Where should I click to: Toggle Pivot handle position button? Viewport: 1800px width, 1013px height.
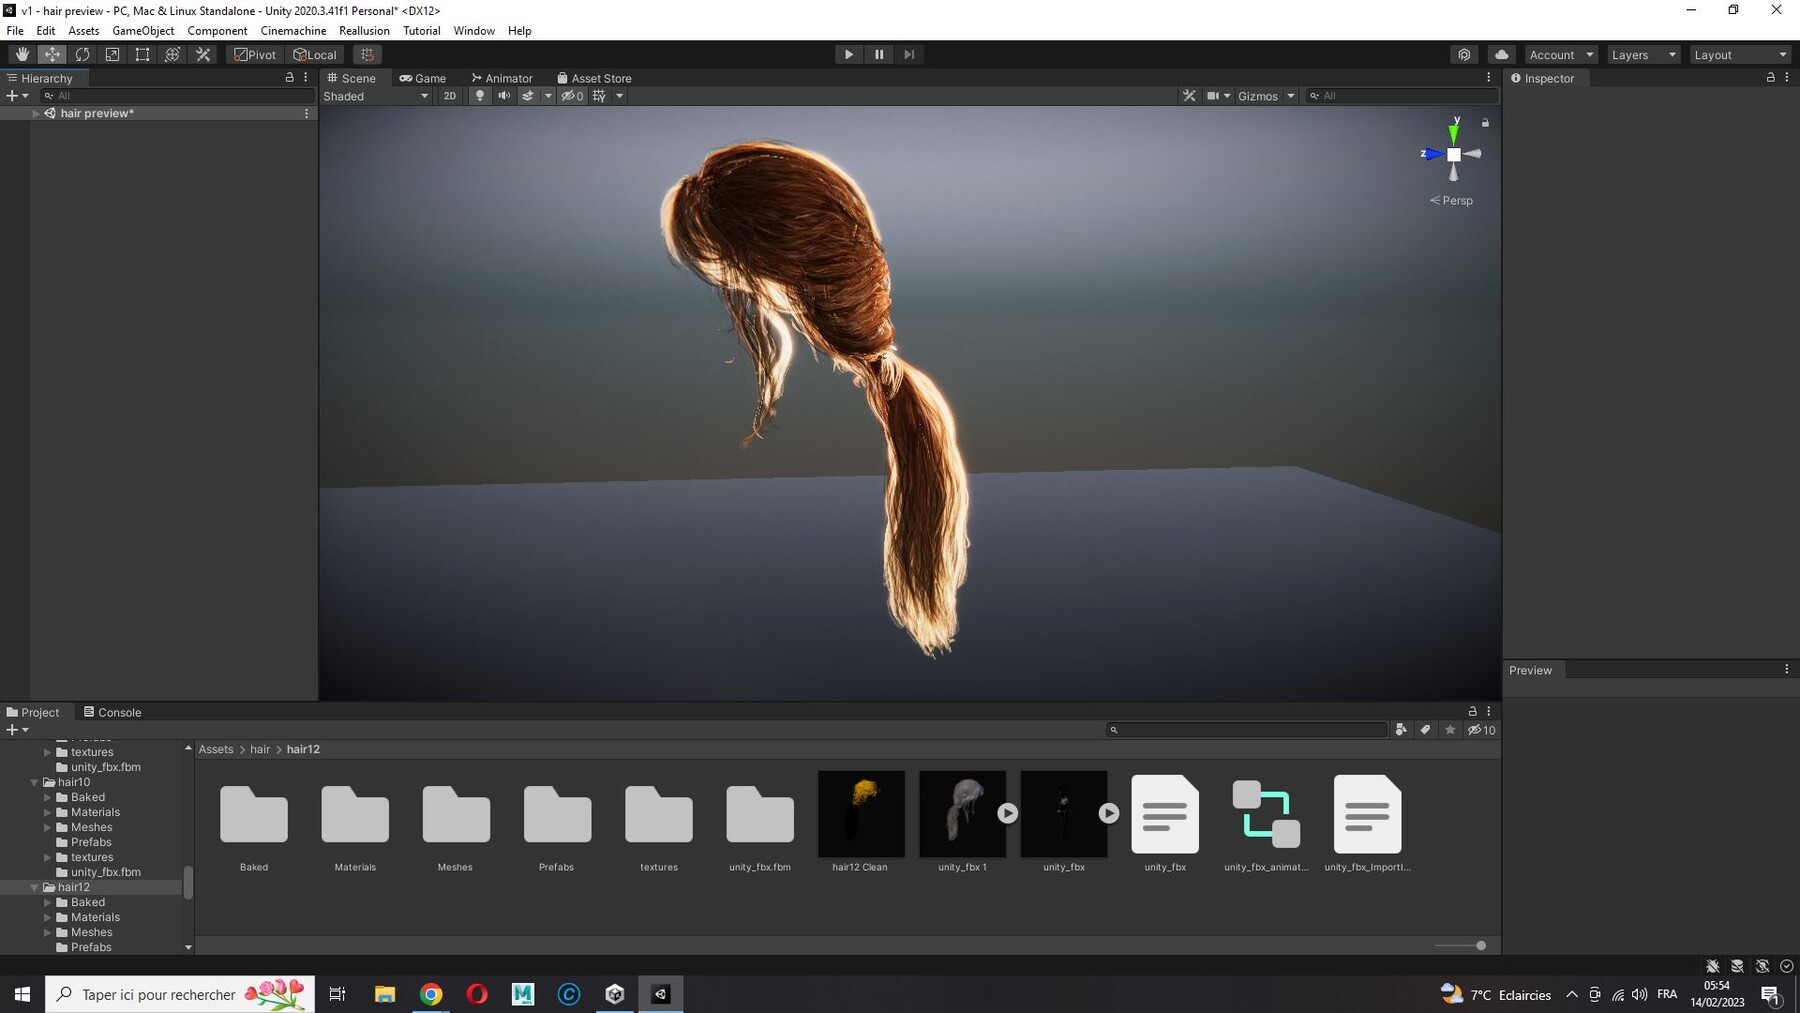click(255, 55)
